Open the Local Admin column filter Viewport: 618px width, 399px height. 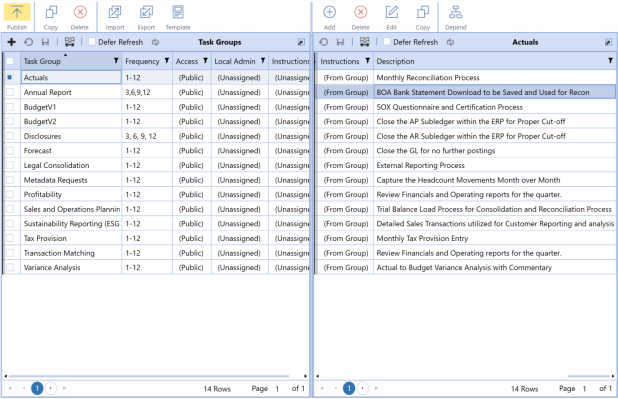tap(263, 61)
